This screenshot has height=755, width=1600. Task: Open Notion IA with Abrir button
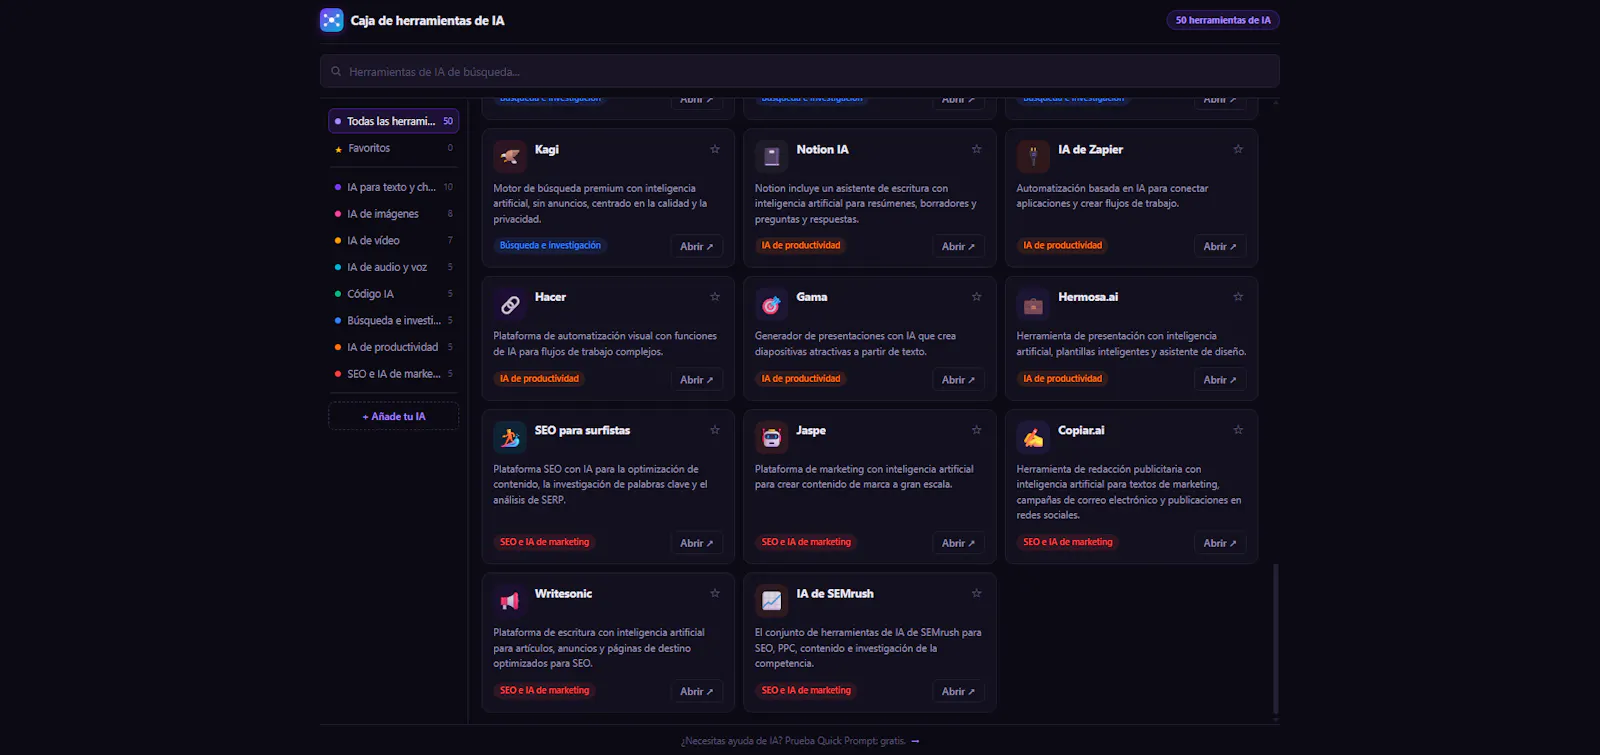coord(958,246)
